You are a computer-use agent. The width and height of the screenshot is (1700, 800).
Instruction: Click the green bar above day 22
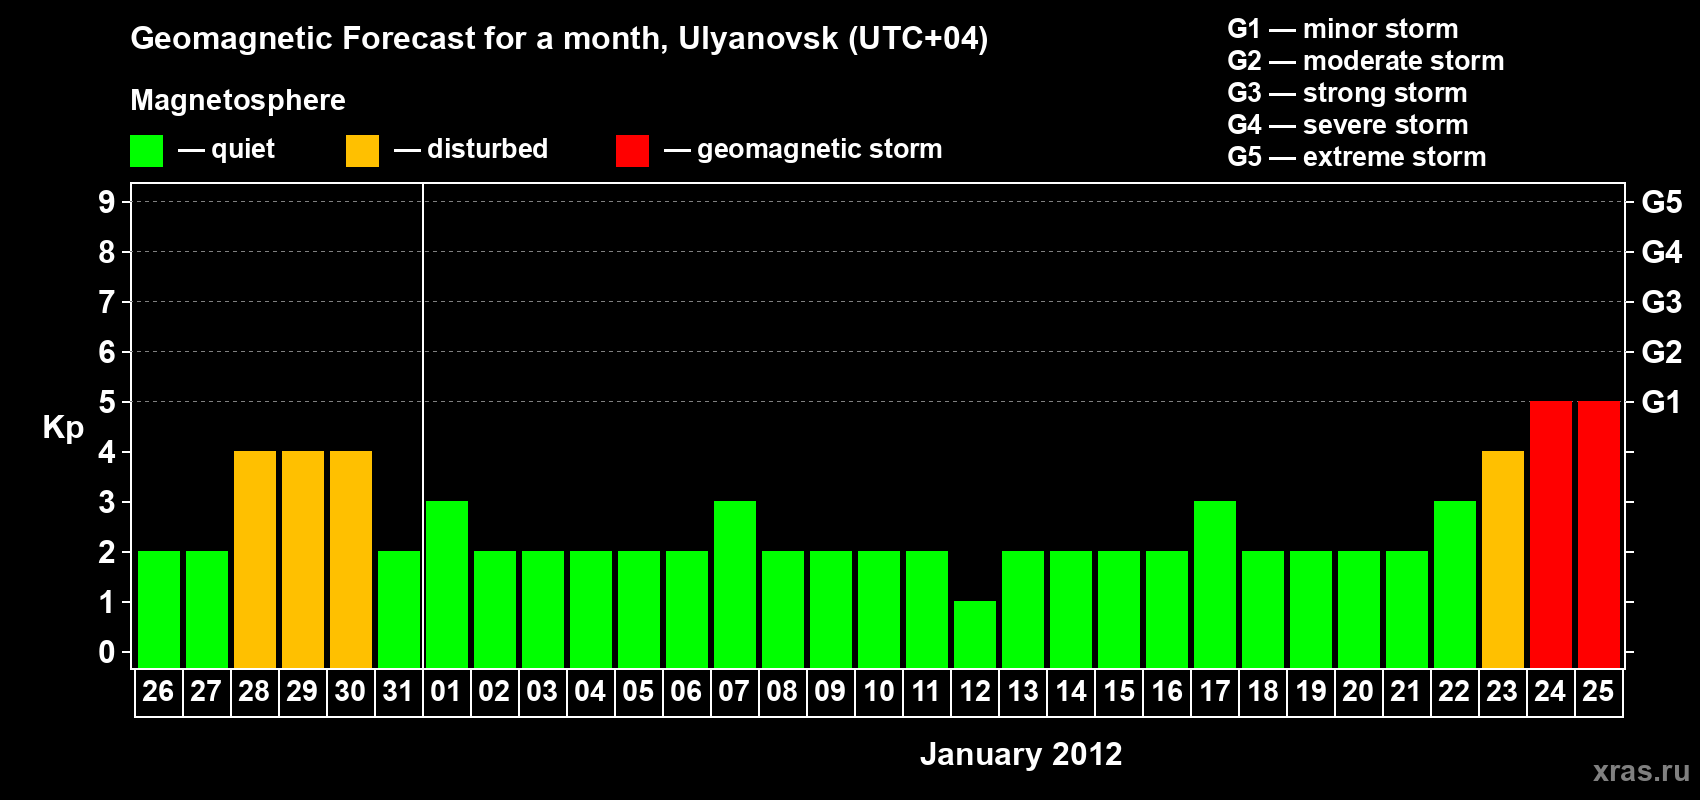(x=1455, y=584)
